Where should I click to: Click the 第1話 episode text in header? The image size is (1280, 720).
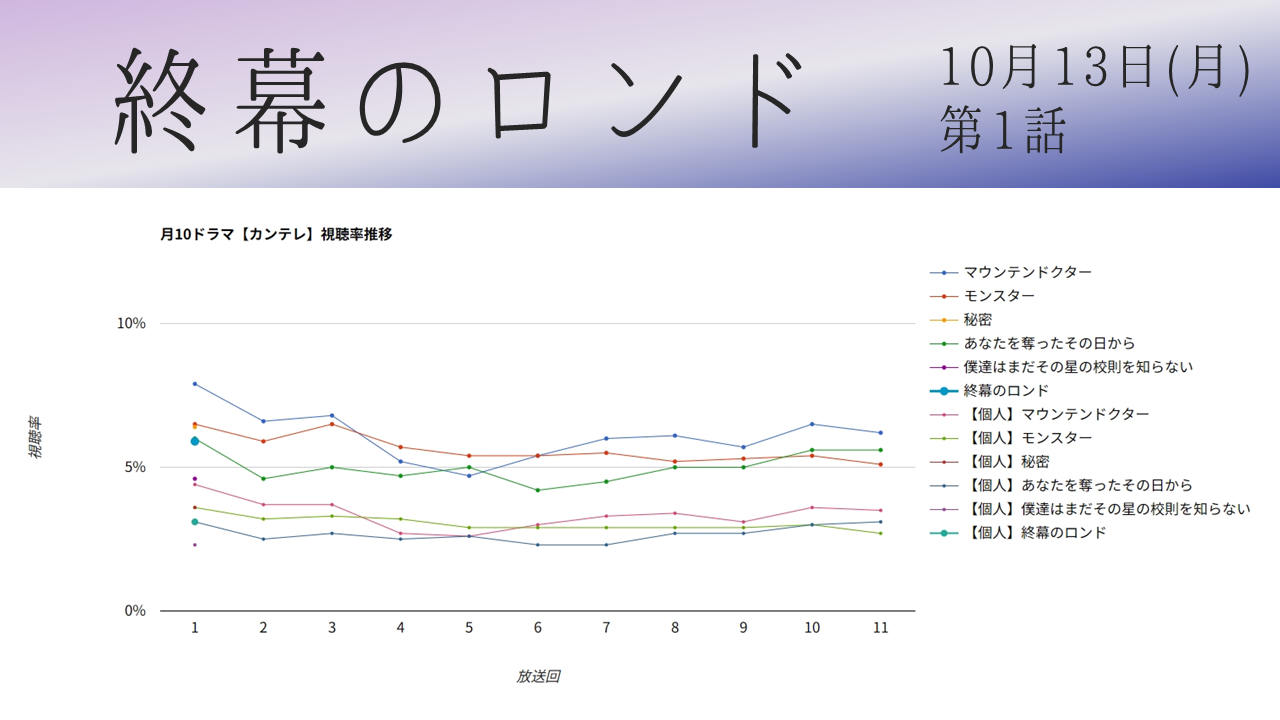(1002, 132)
